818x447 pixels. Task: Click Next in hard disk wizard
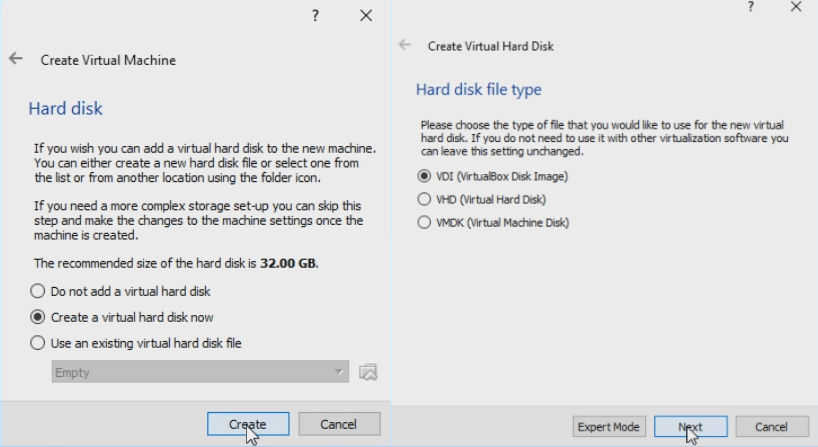point(690,427)
